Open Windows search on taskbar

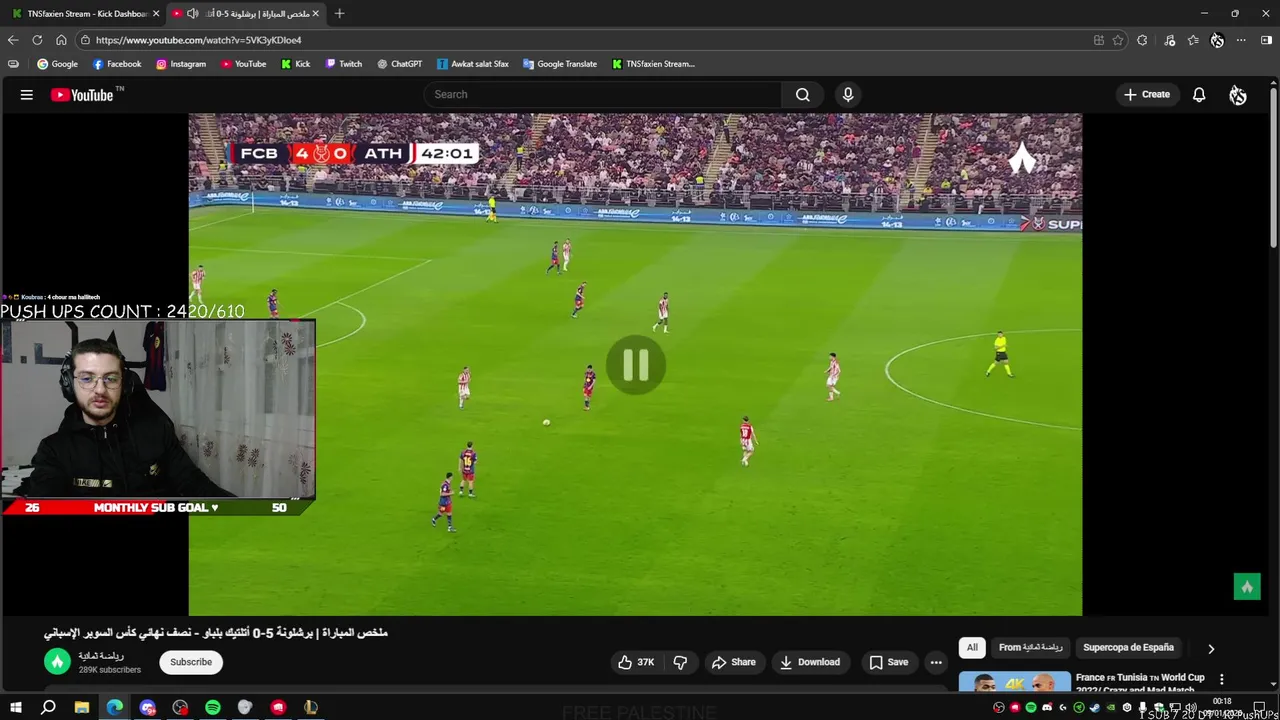pos(48,707)
